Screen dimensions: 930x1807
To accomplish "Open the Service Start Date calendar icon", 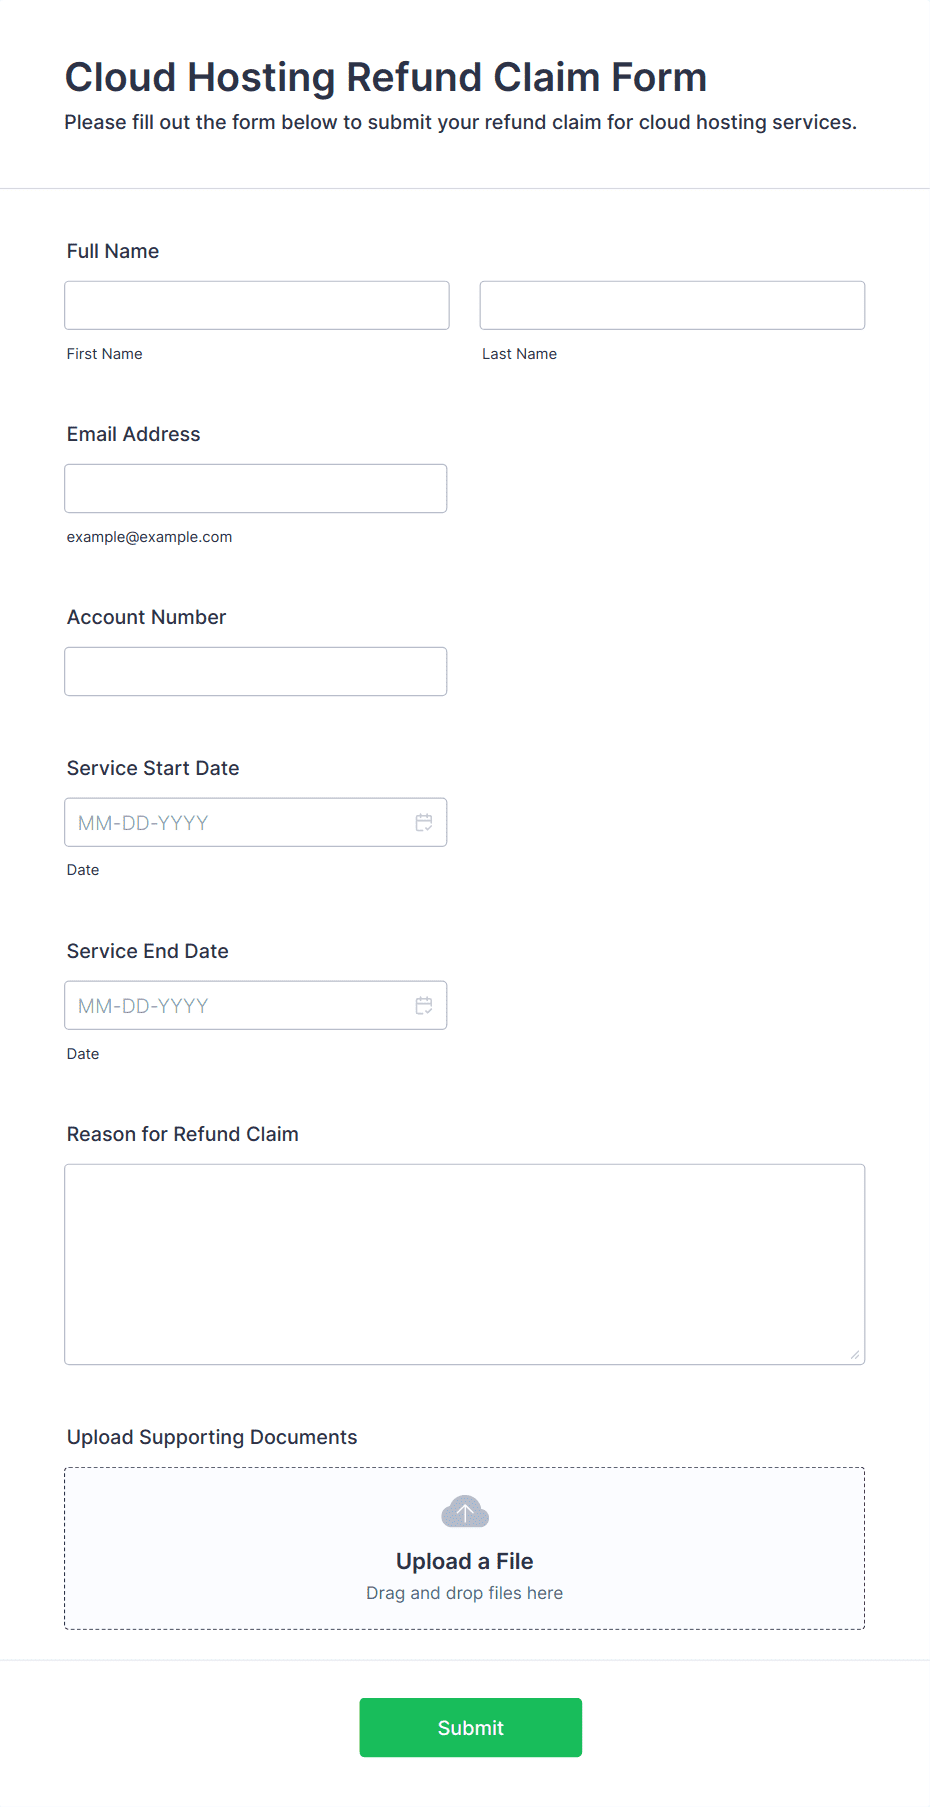I will (424, 822).
